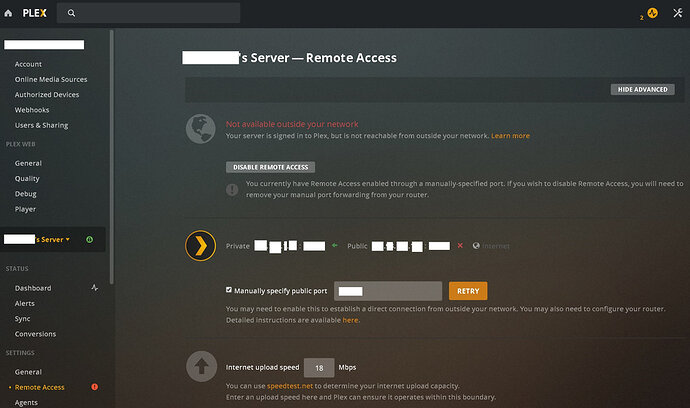Click the sidebar scrollbar
Viewport: 690px width, 408px height.
pos(112,157)
